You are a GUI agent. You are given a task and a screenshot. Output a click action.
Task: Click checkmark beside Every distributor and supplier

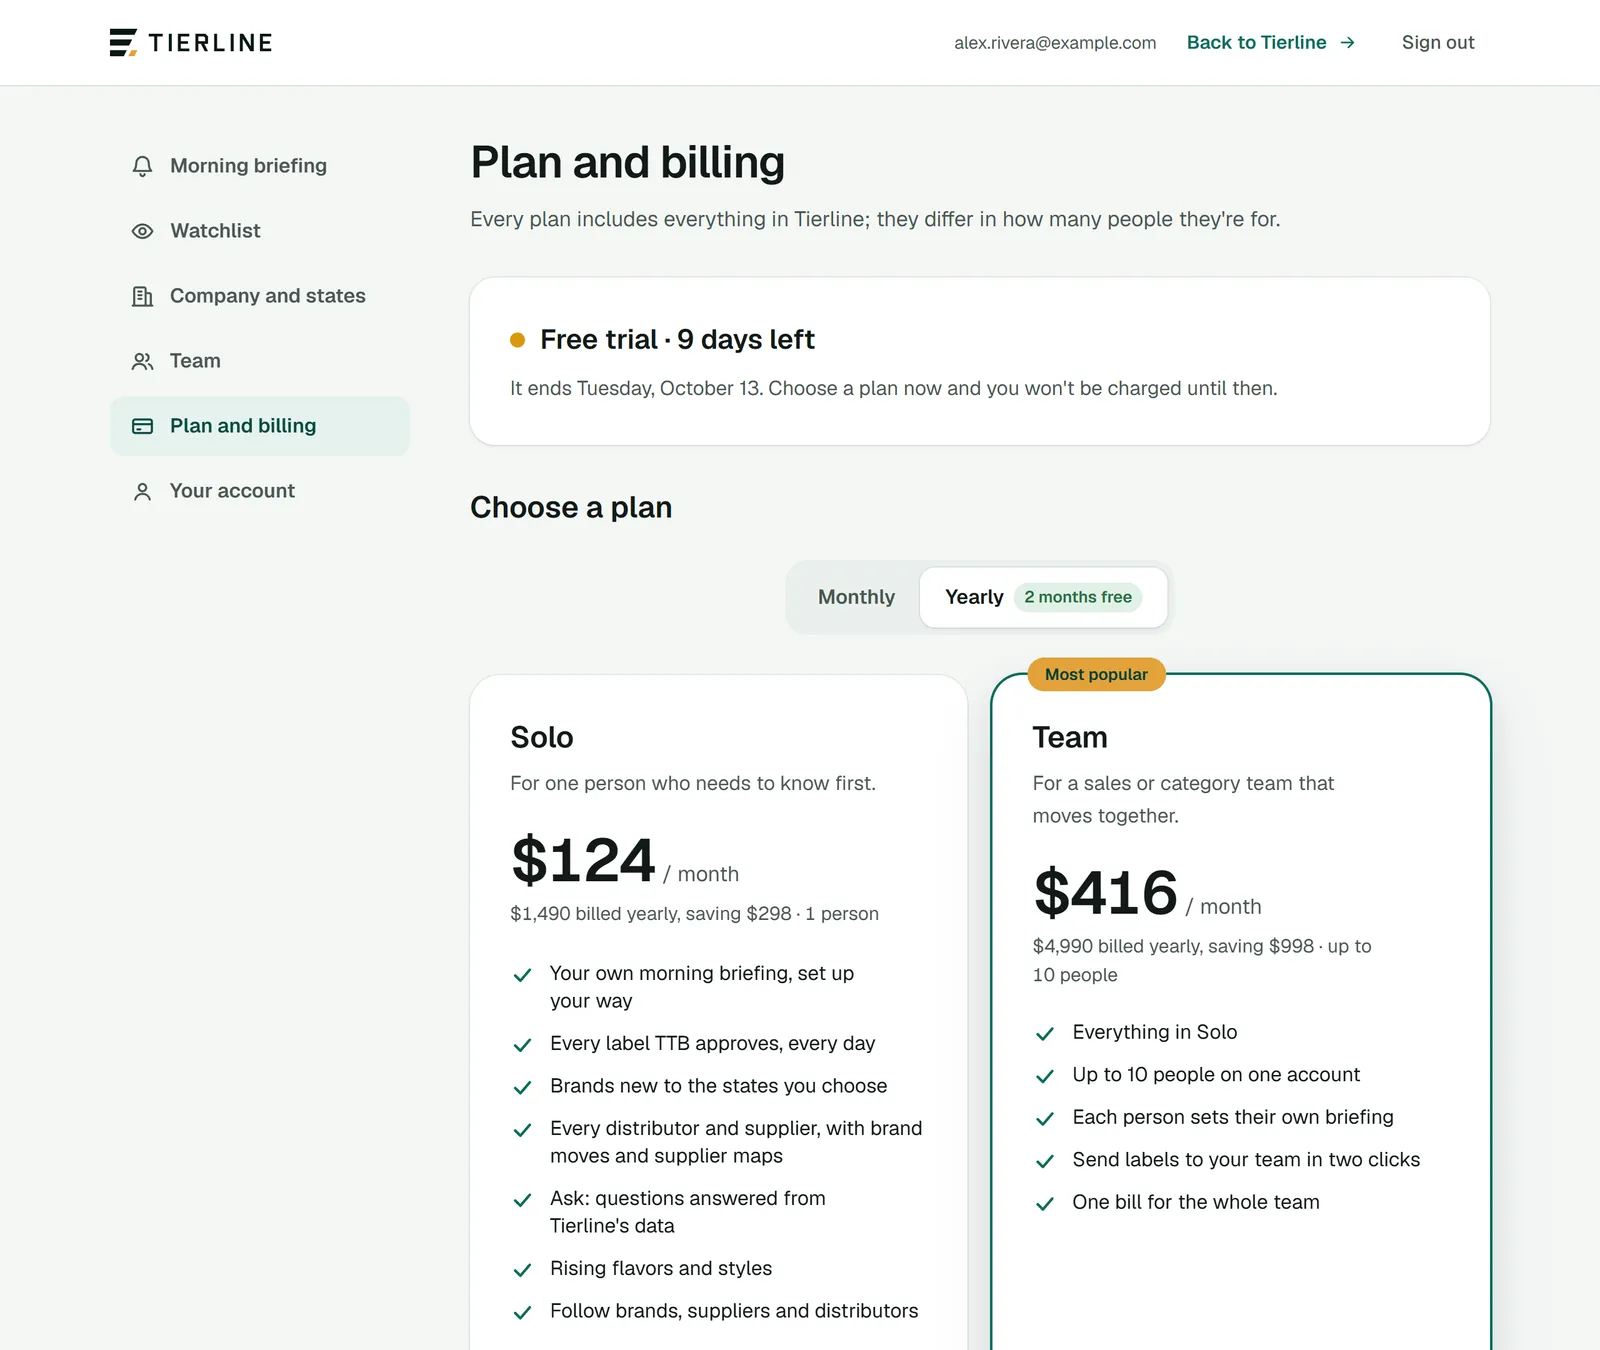coord(522,1130)
